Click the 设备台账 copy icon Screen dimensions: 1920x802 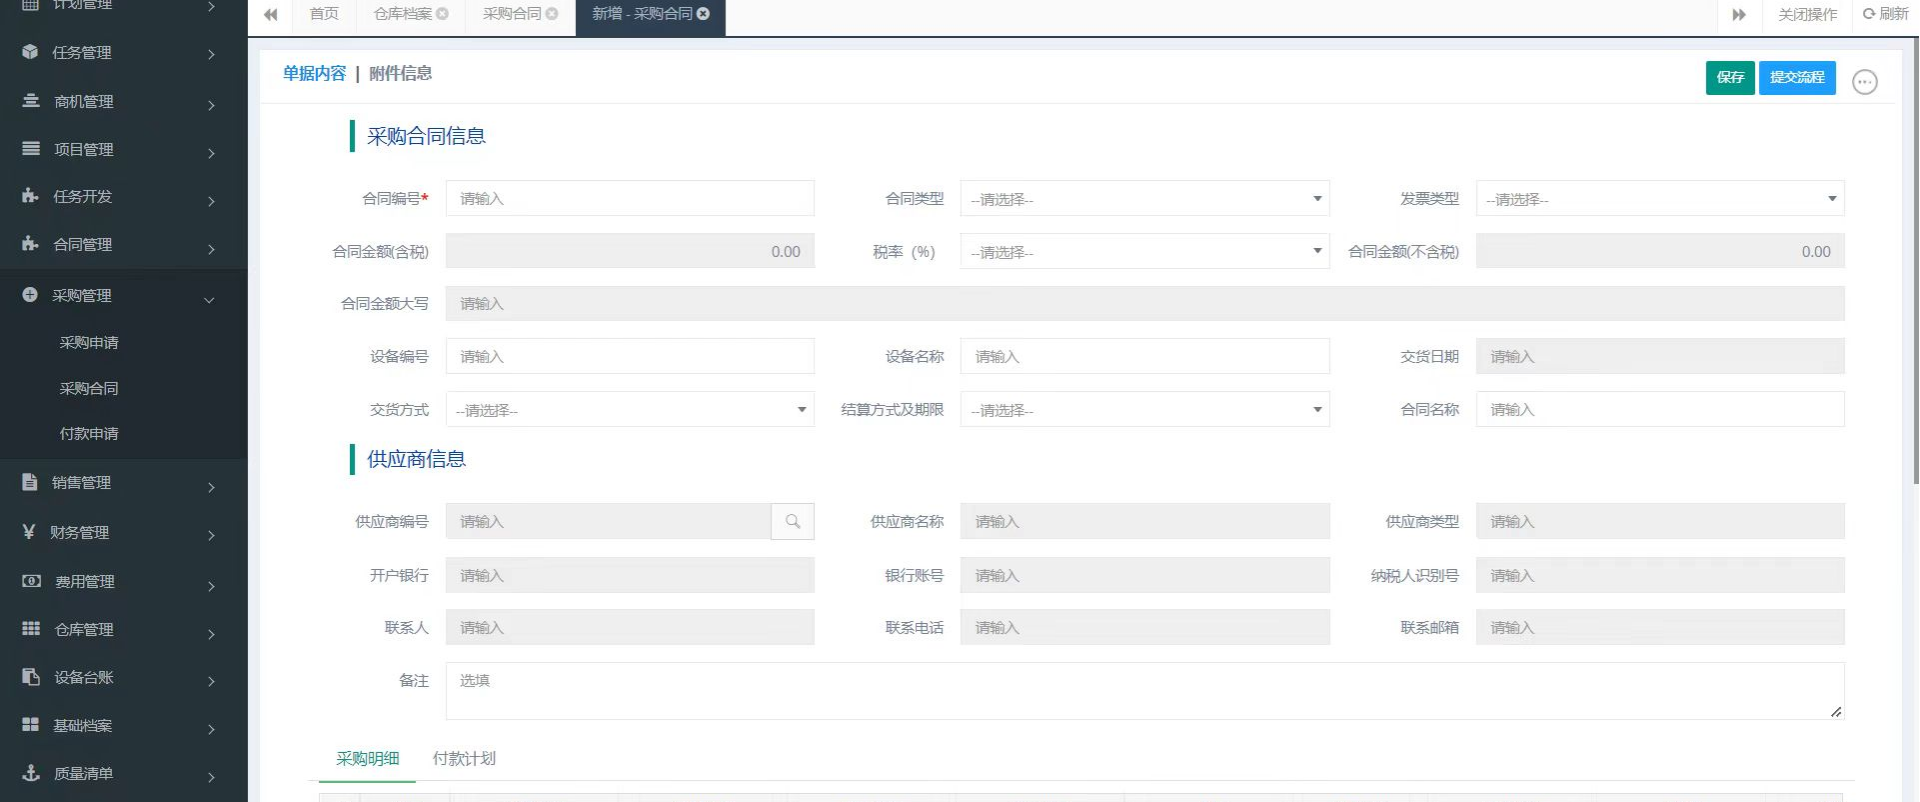click(31, 676)
